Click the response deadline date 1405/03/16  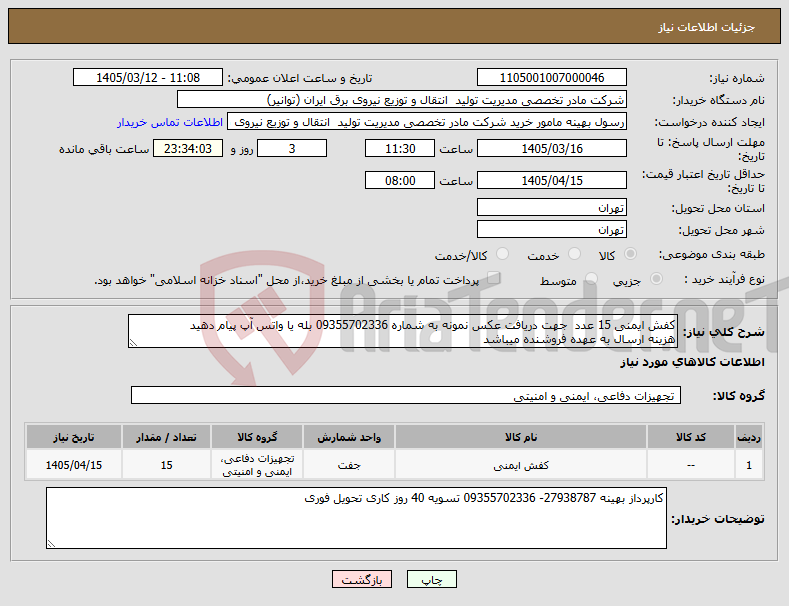(x=551, y=148)
